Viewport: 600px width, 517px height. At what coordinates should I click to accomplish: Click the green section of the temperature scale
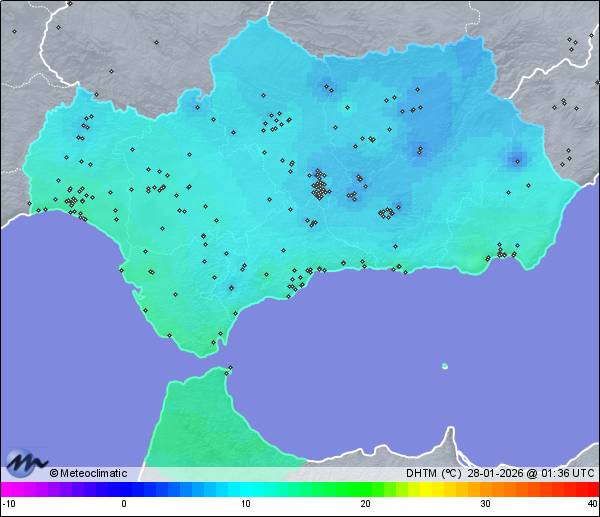point(330,489)
